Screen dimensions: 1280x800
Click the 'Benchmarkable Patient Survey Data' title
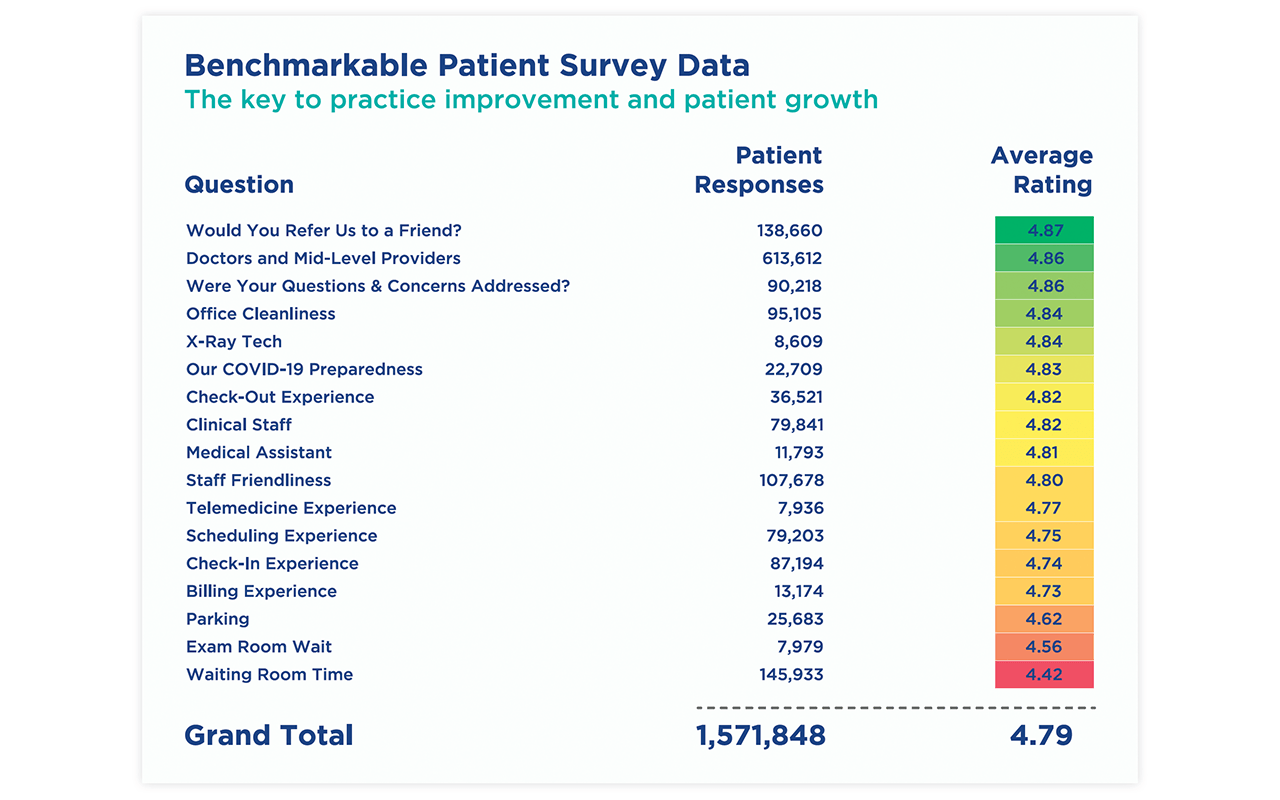(x=467, y=66)
